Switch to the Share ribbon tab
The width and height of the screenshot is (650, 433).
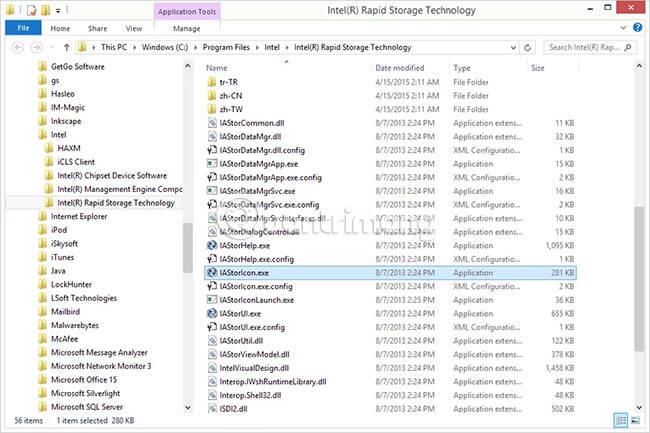97,29
